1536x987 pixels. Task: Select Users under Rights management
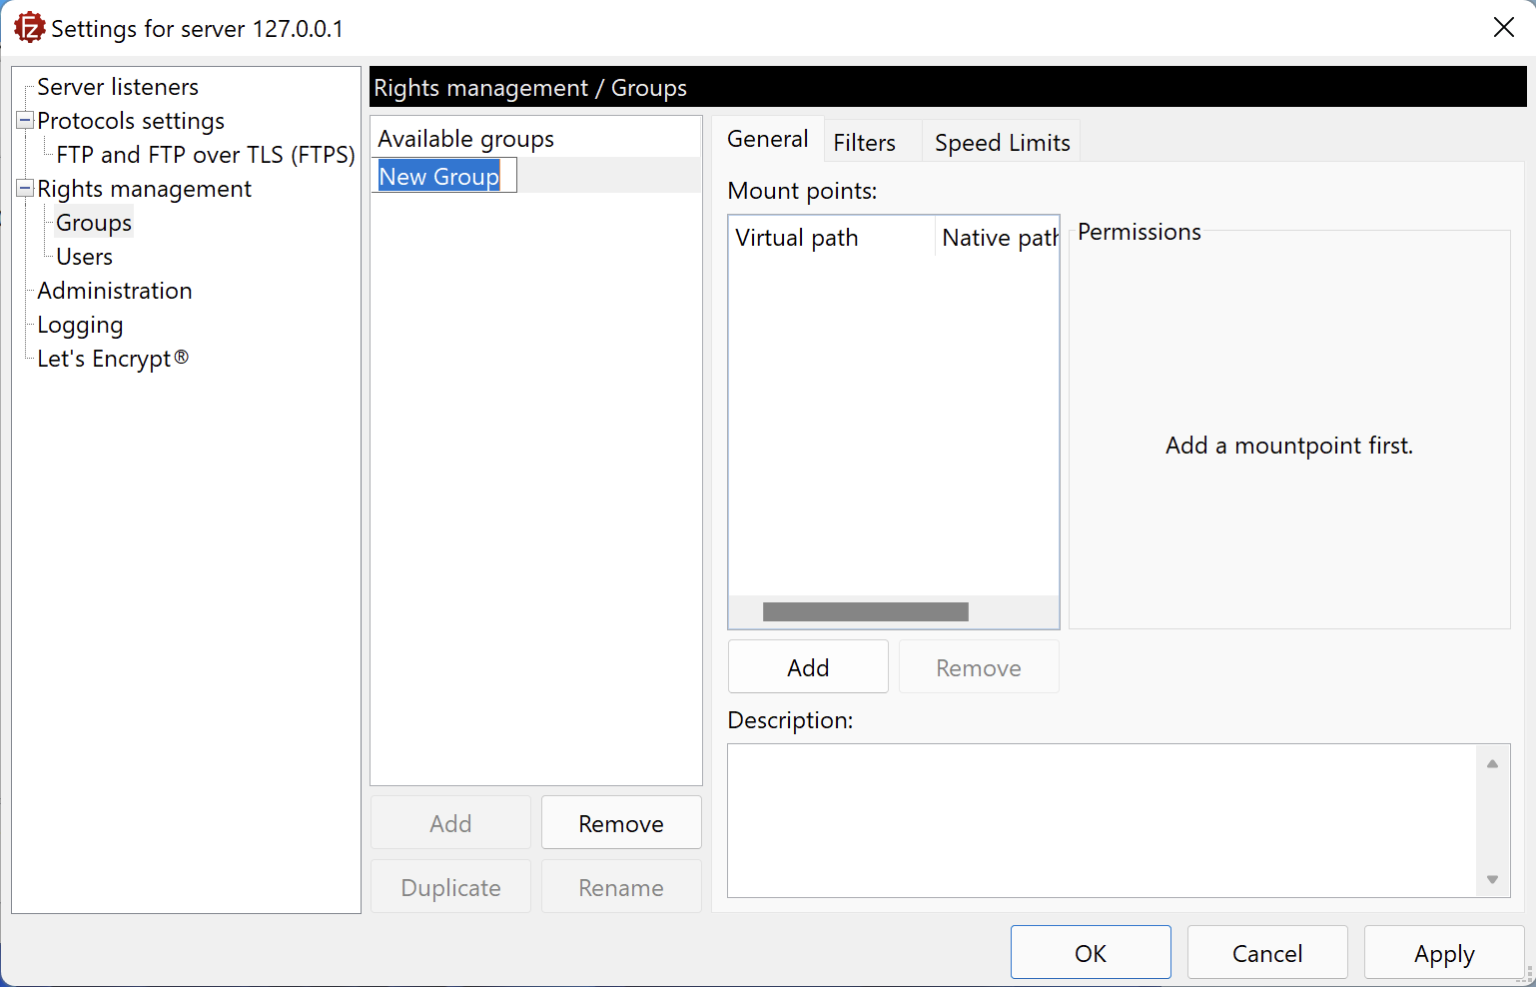(x=81, y=256)
